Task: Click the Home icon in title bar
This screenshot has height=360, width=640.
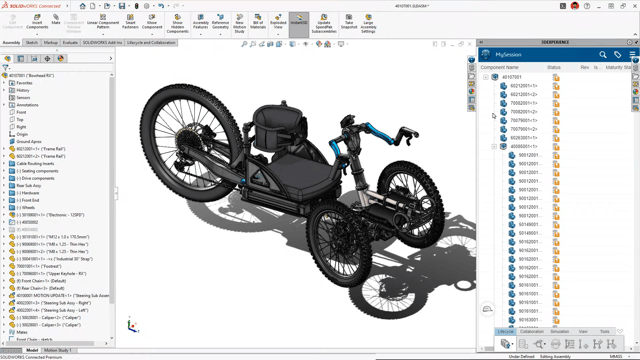Action: 82,6
